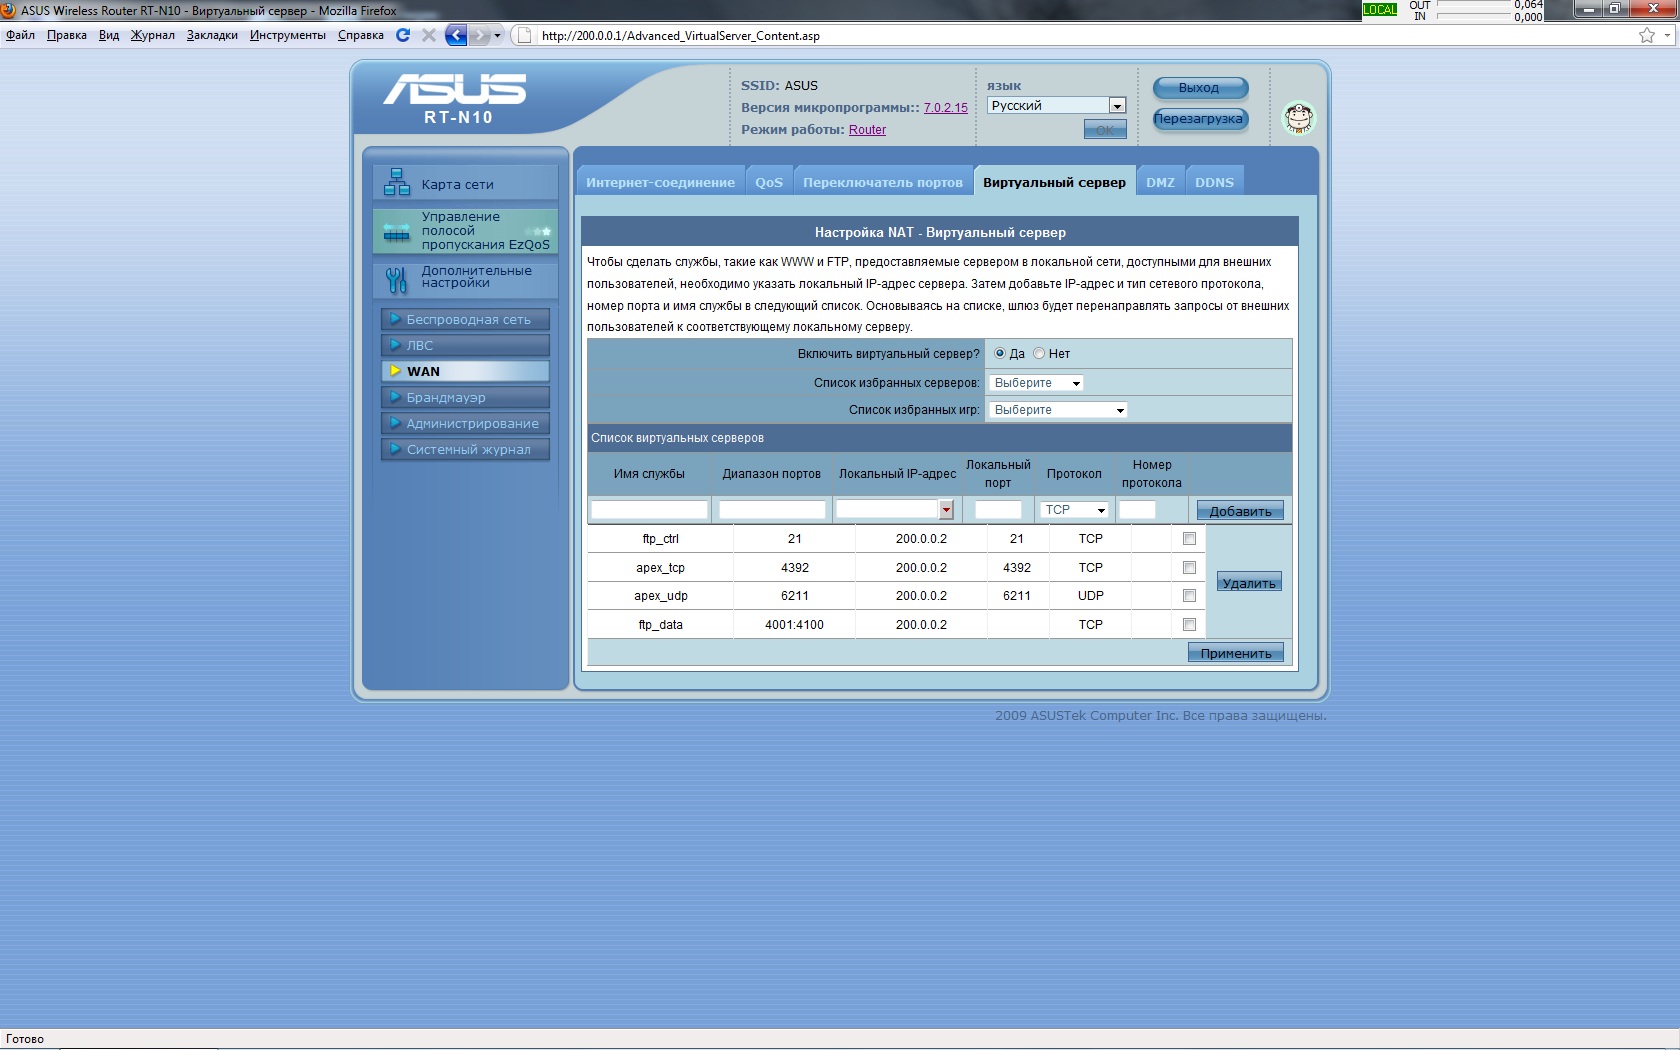
Task: Expand the favorite servers list dropdown
Action: [x=1036, y=383]
